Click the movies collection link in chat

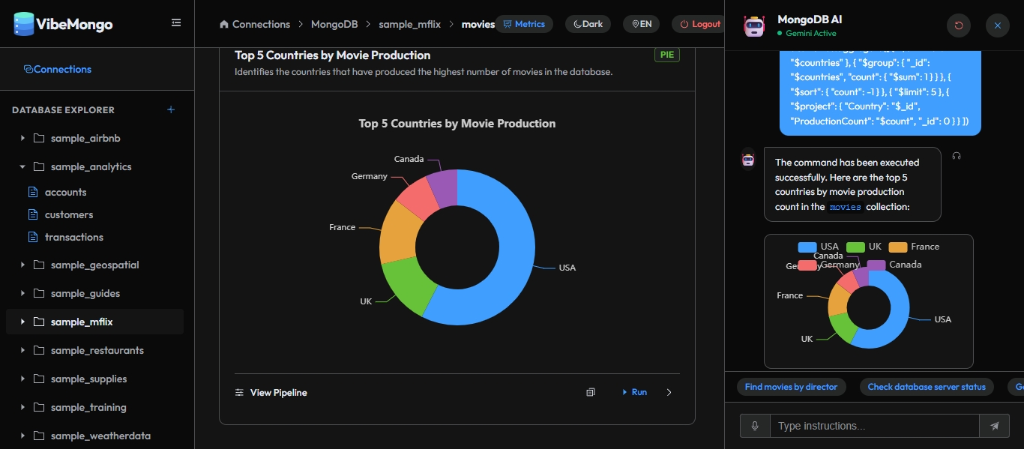click(x=846, y=207)
